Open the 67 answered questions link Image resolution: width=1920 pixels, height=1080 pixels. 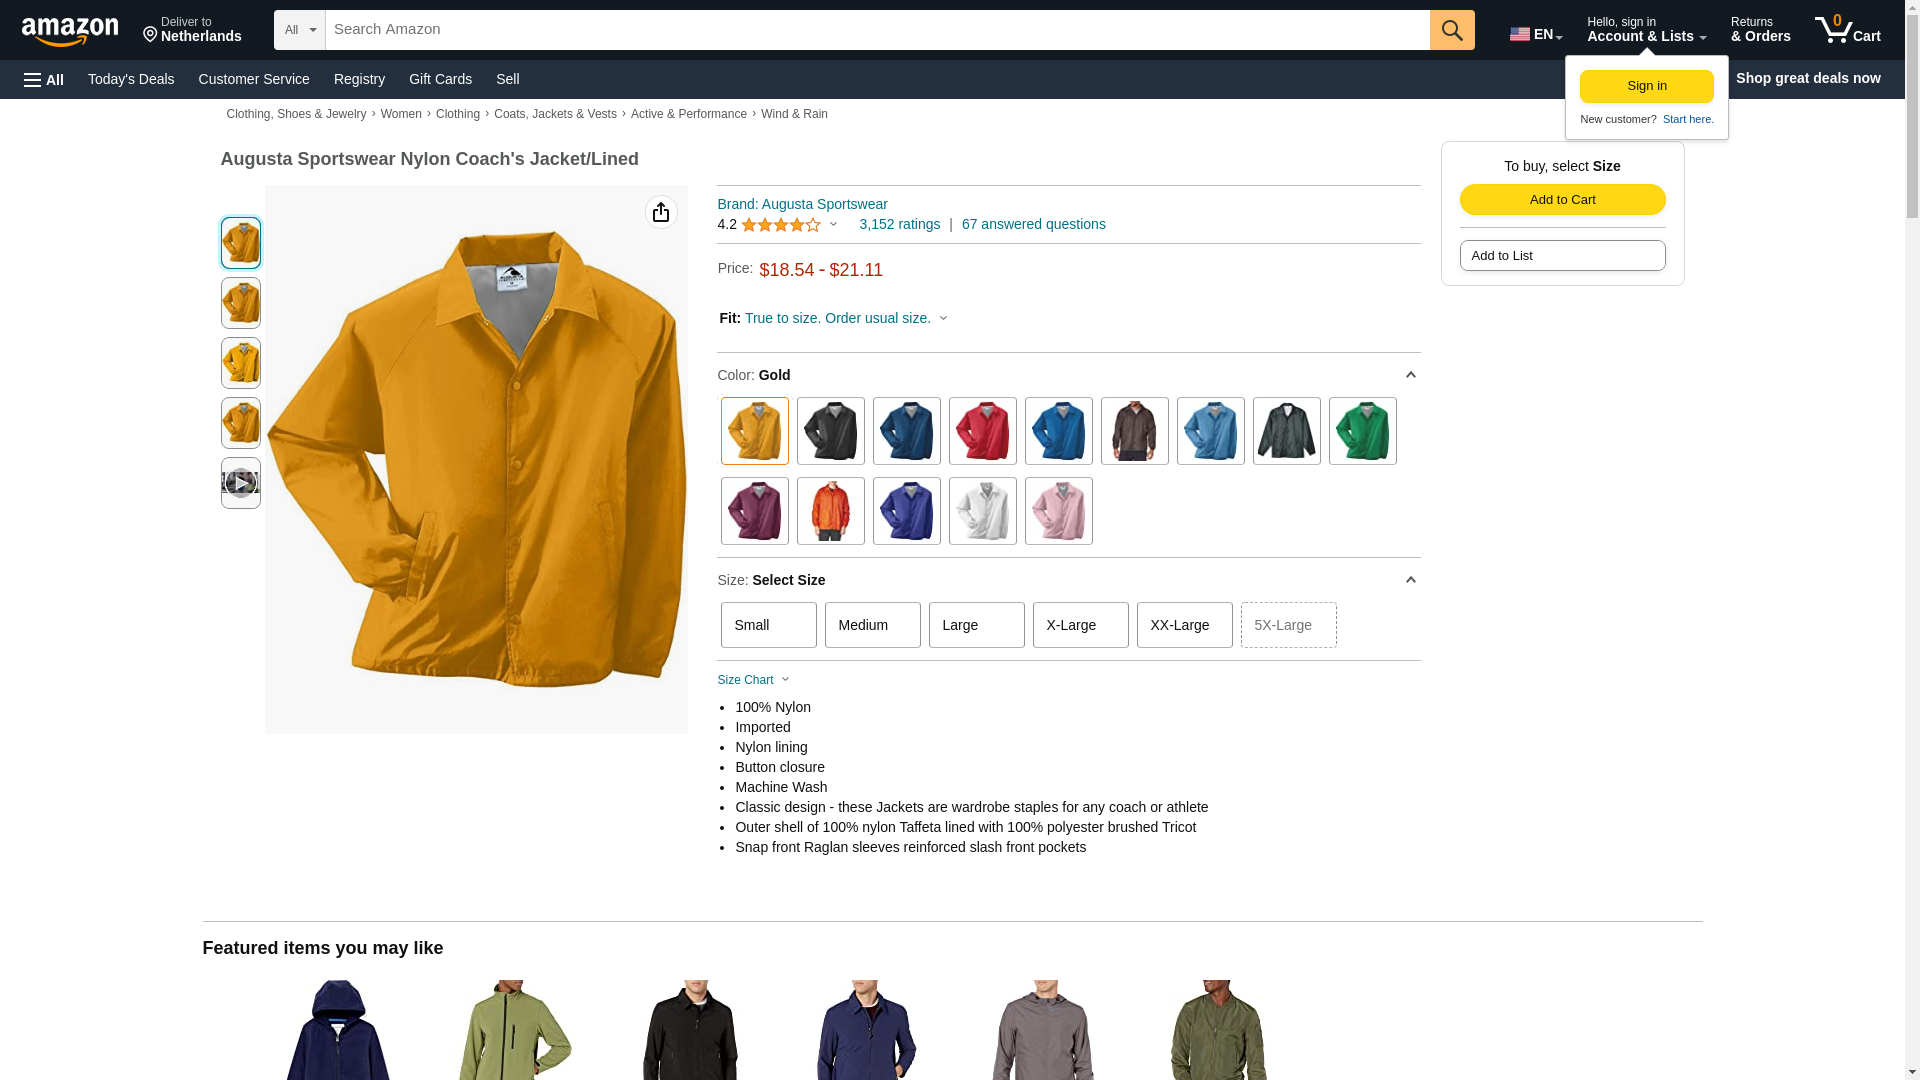[x=1034, y=224]
